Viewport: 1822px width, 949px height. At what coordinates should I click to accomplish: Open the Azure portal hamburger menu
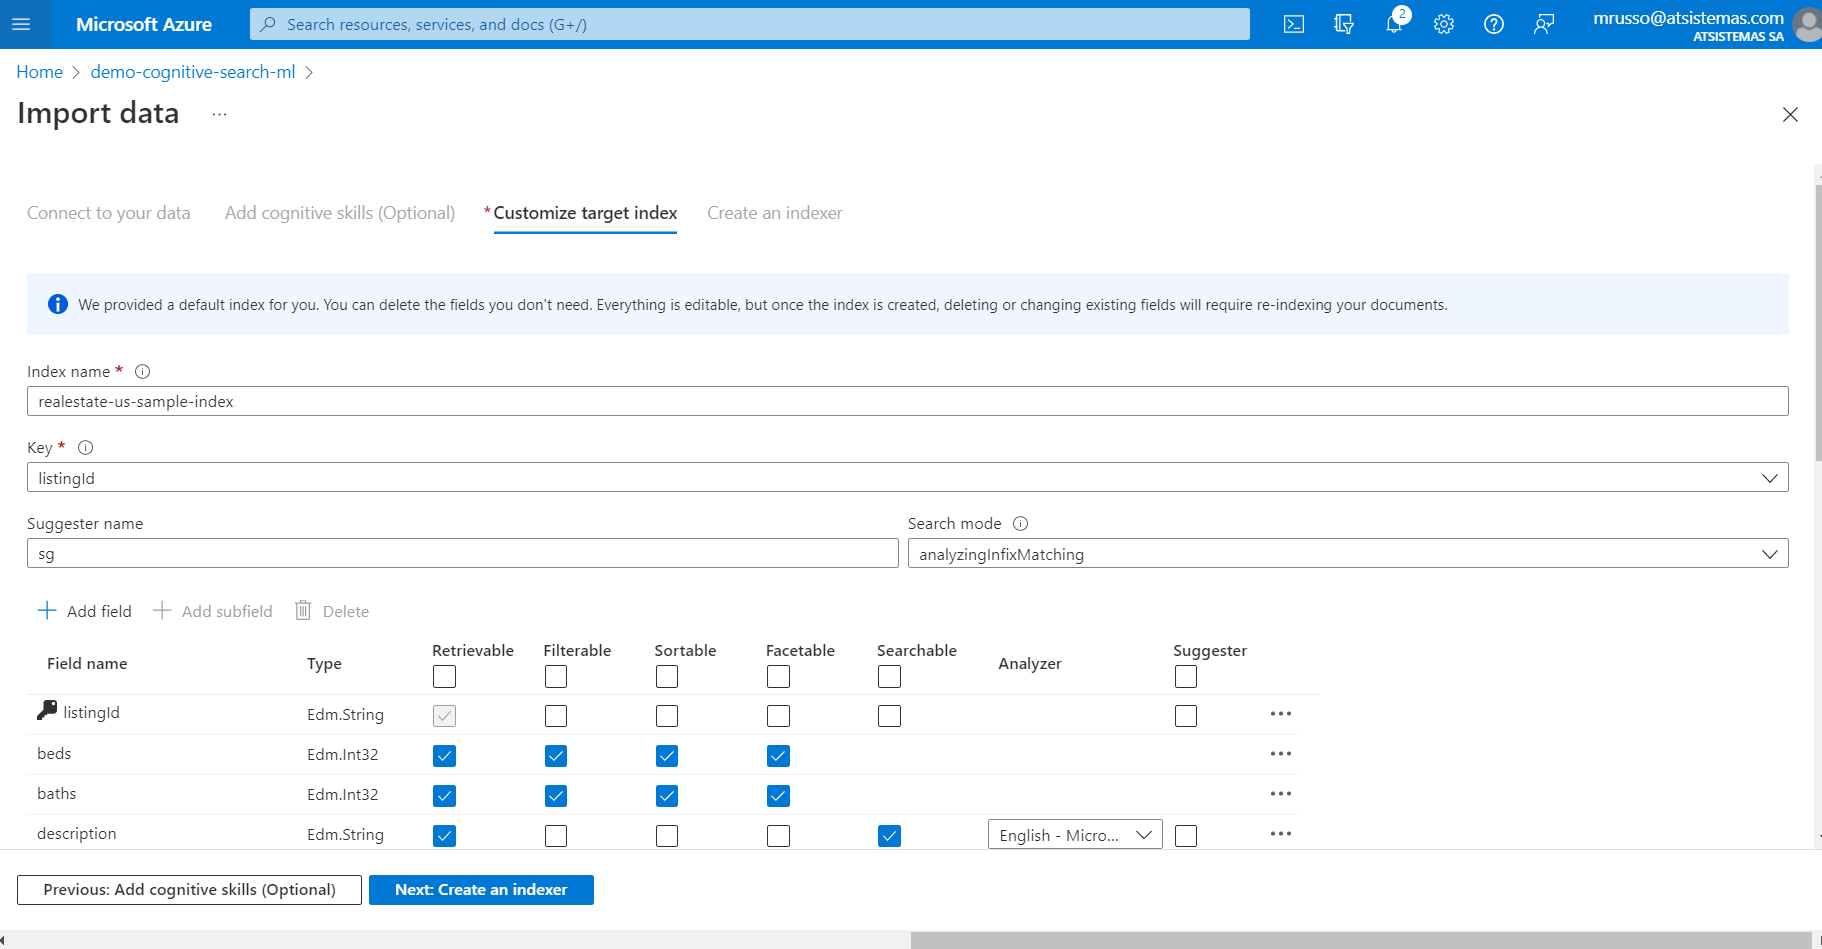click(21, 24)
